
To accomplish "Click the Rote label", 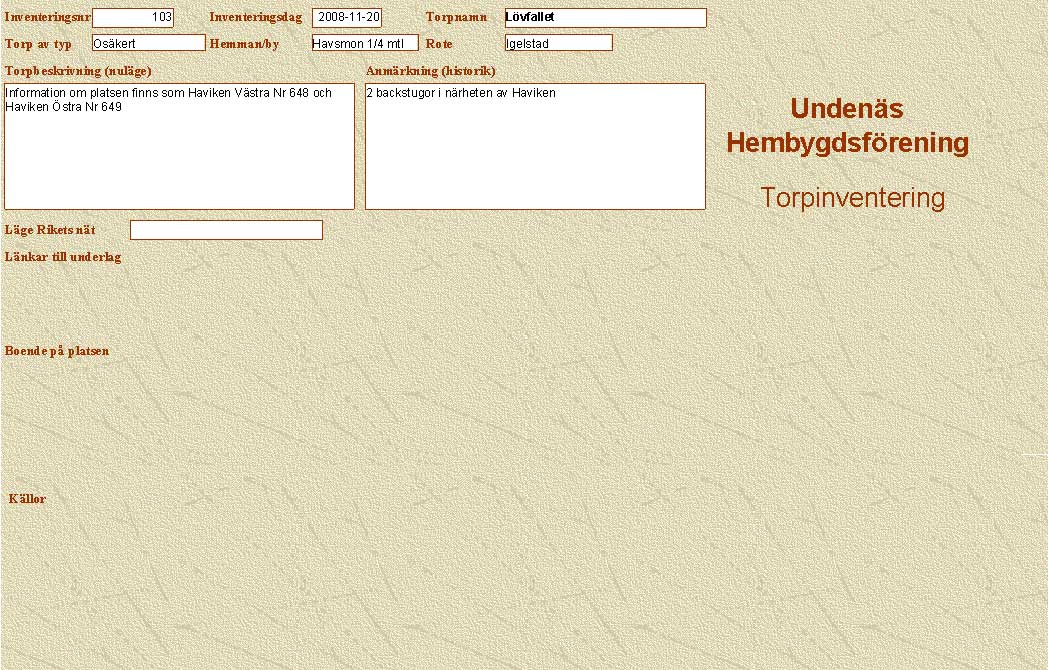I will click(x=439, y=44).
